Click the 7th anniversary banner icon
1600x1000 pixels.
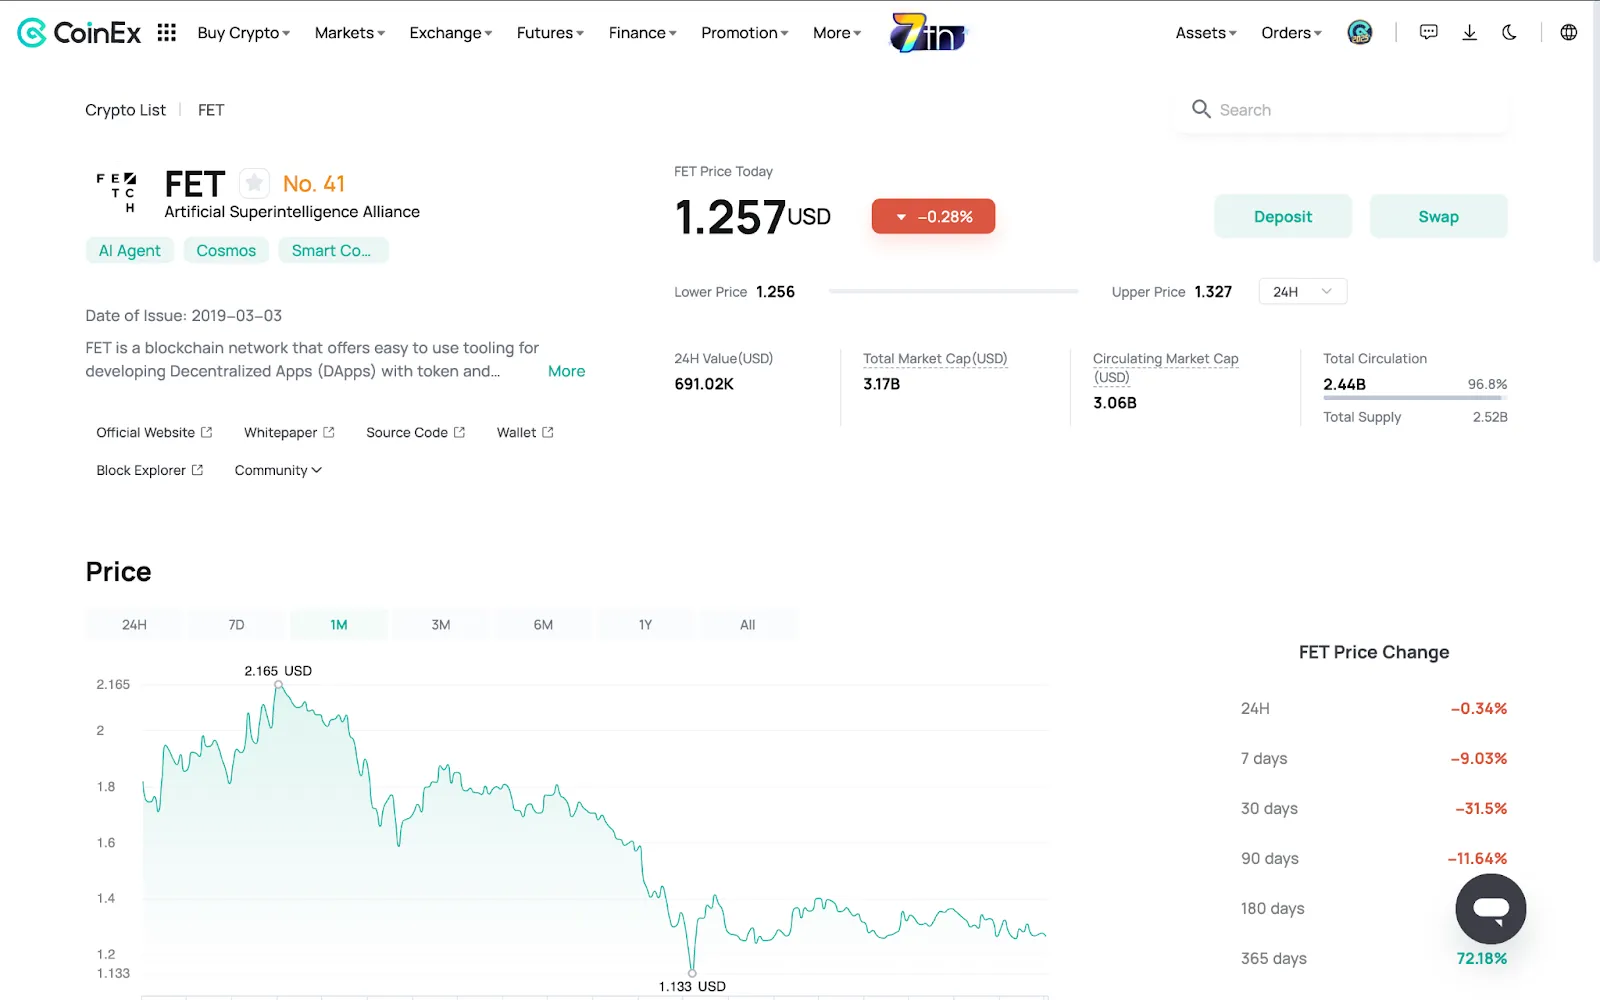tap(929, 33)
